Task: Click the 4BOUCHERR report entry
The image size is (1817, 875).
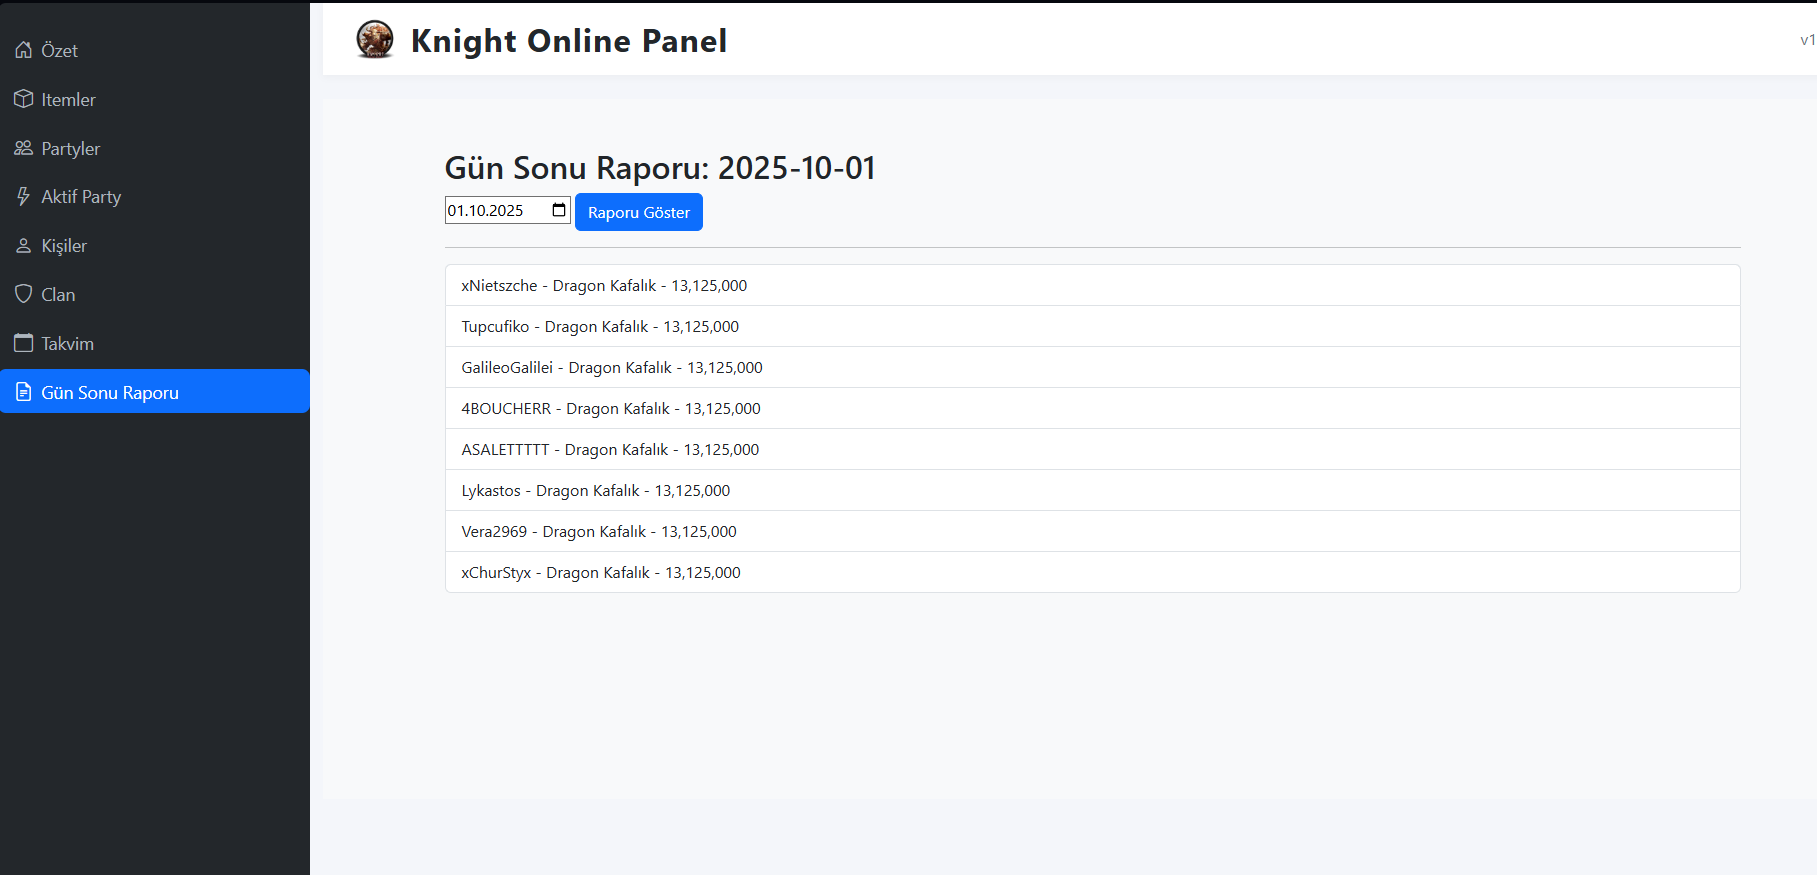Action: tap(610, 409)
